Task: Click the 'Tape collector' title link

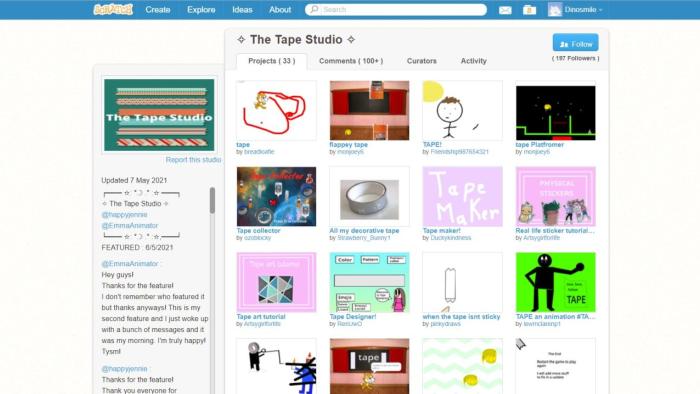Action: [258, 231]
